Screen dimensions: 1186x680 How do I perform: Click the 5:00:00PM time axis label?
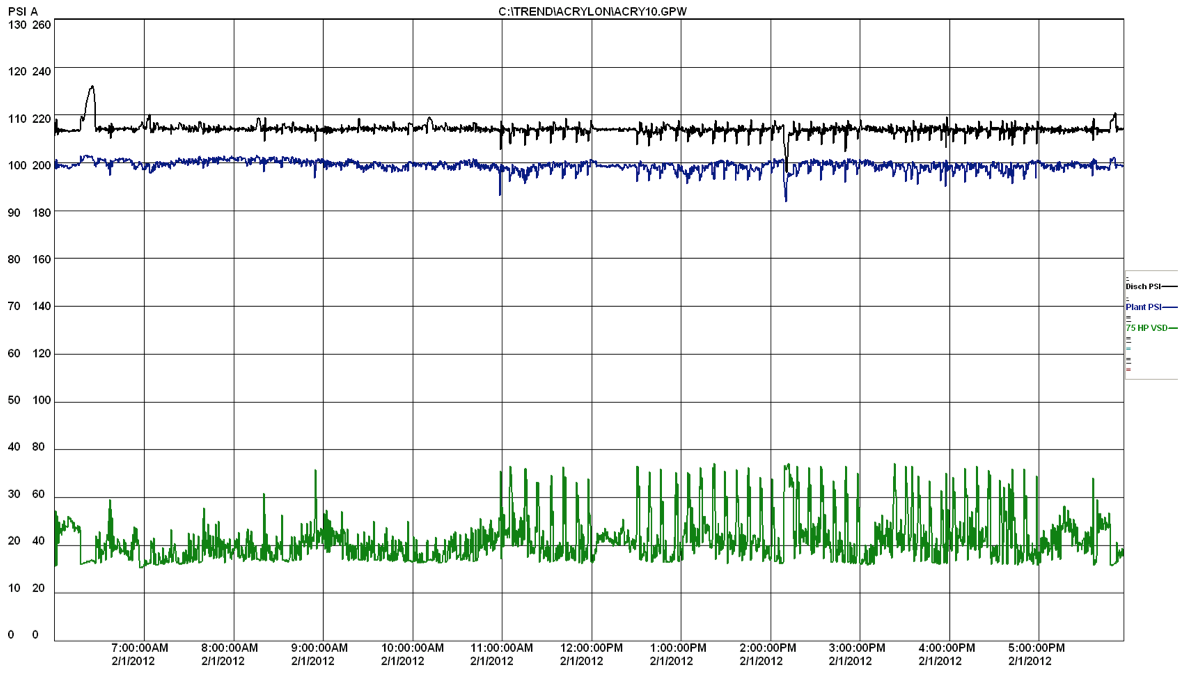click(1036, 648)
